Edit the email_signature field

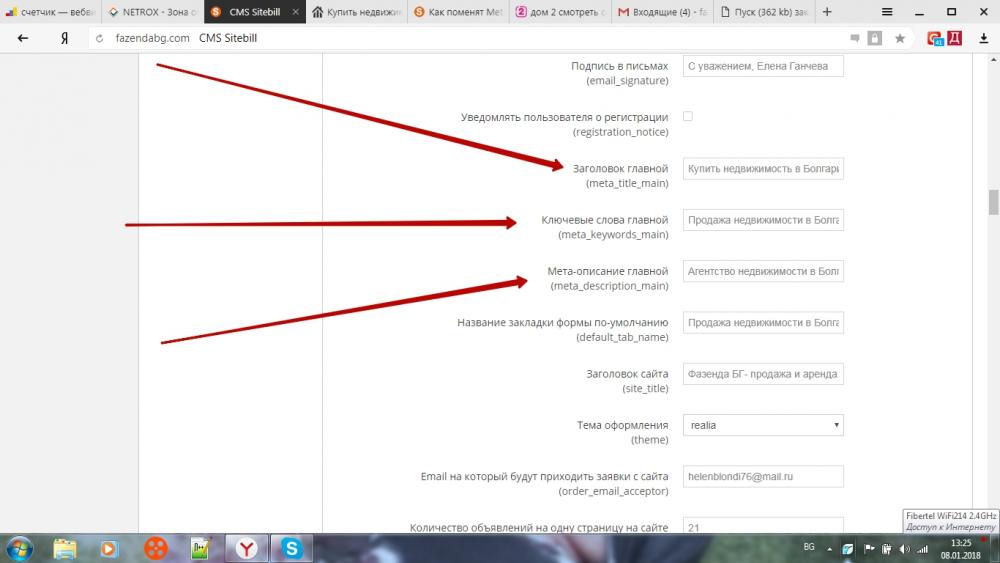click(763, 66)
